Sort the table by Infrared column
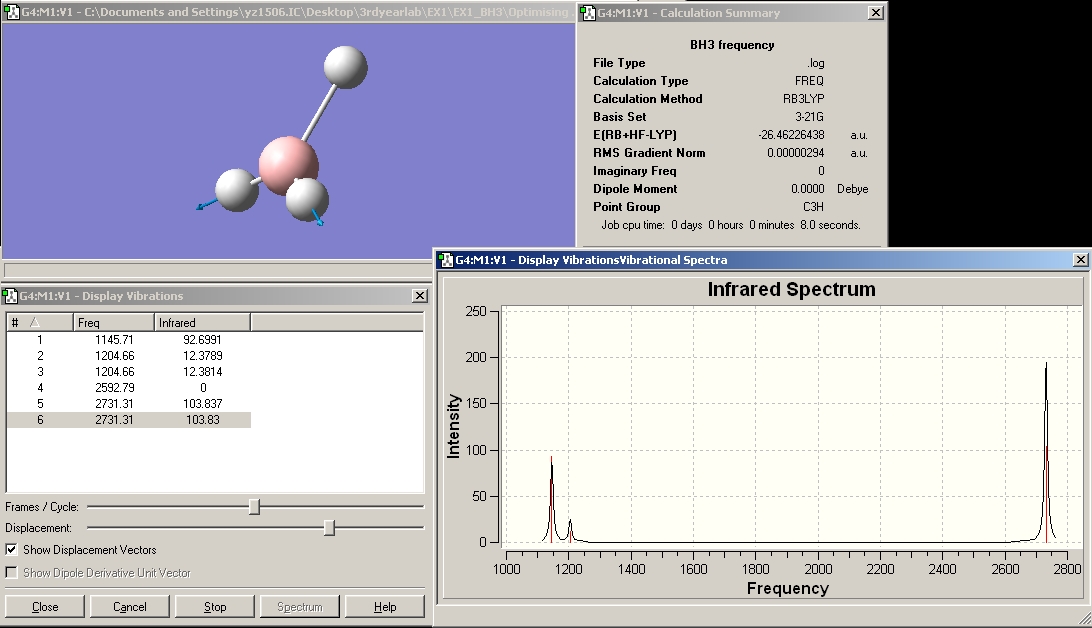The height and width of the screenshot is (628, 1092). click(202, 322)
